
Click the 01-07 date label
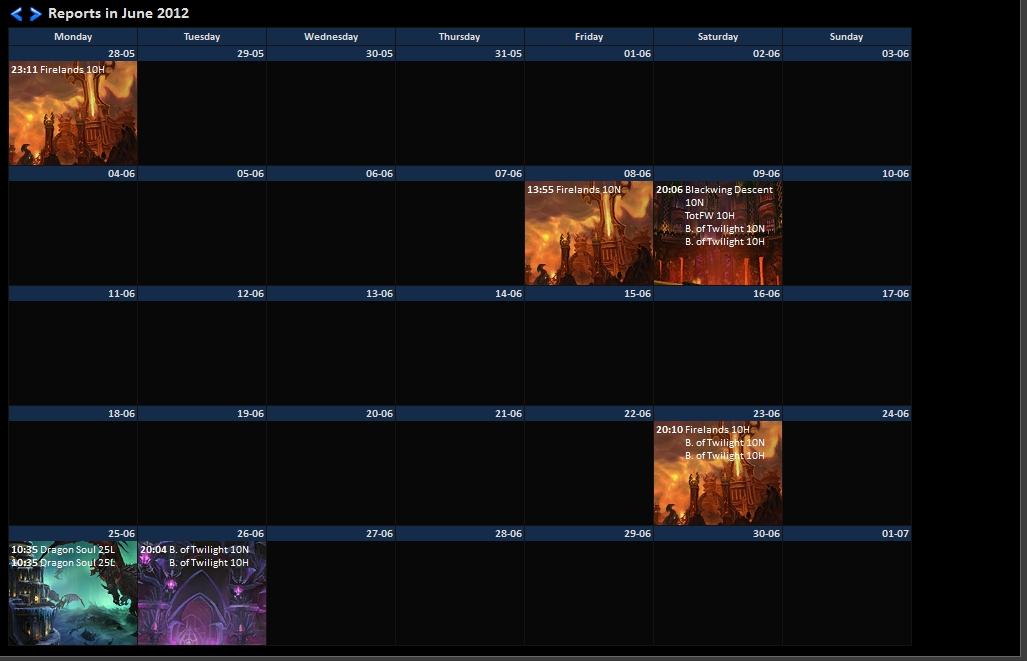click(x=895, y=533)
